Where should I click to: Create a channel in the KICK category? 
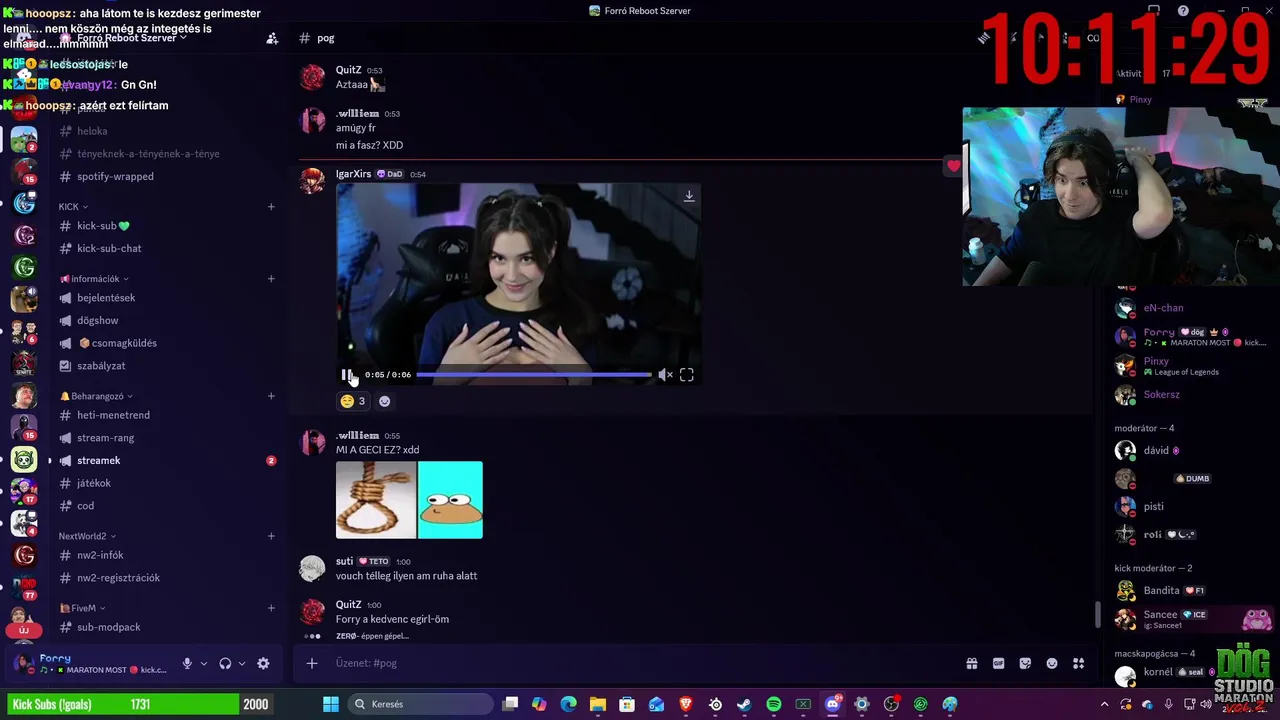tap(271, 206)
